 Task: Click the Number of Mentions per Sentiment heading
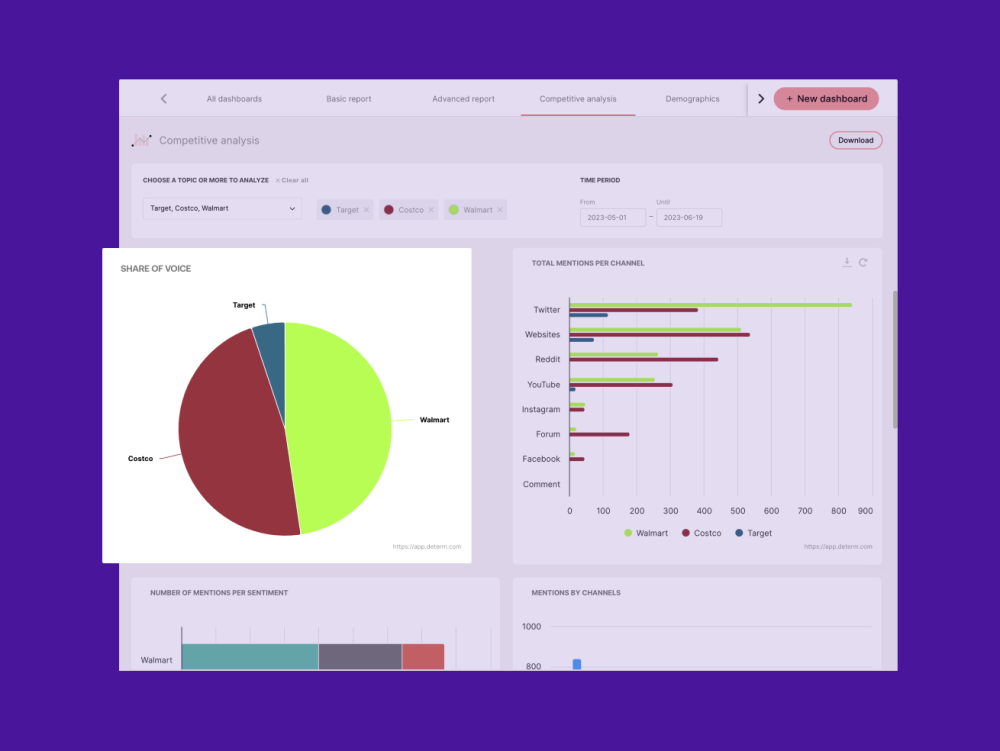pos(219,593)
